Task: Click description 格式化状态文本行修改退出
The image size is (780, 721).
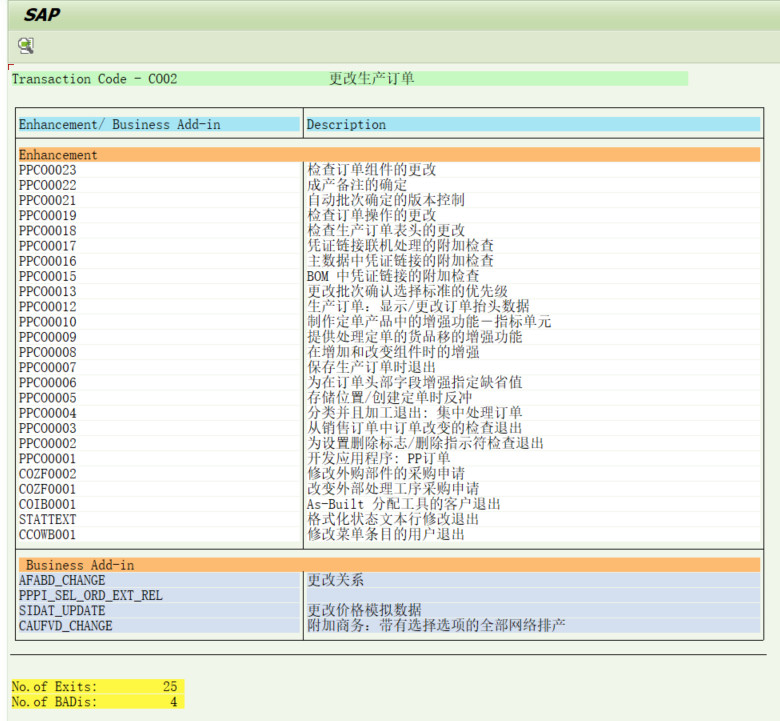Action: [x=393, y=519]
